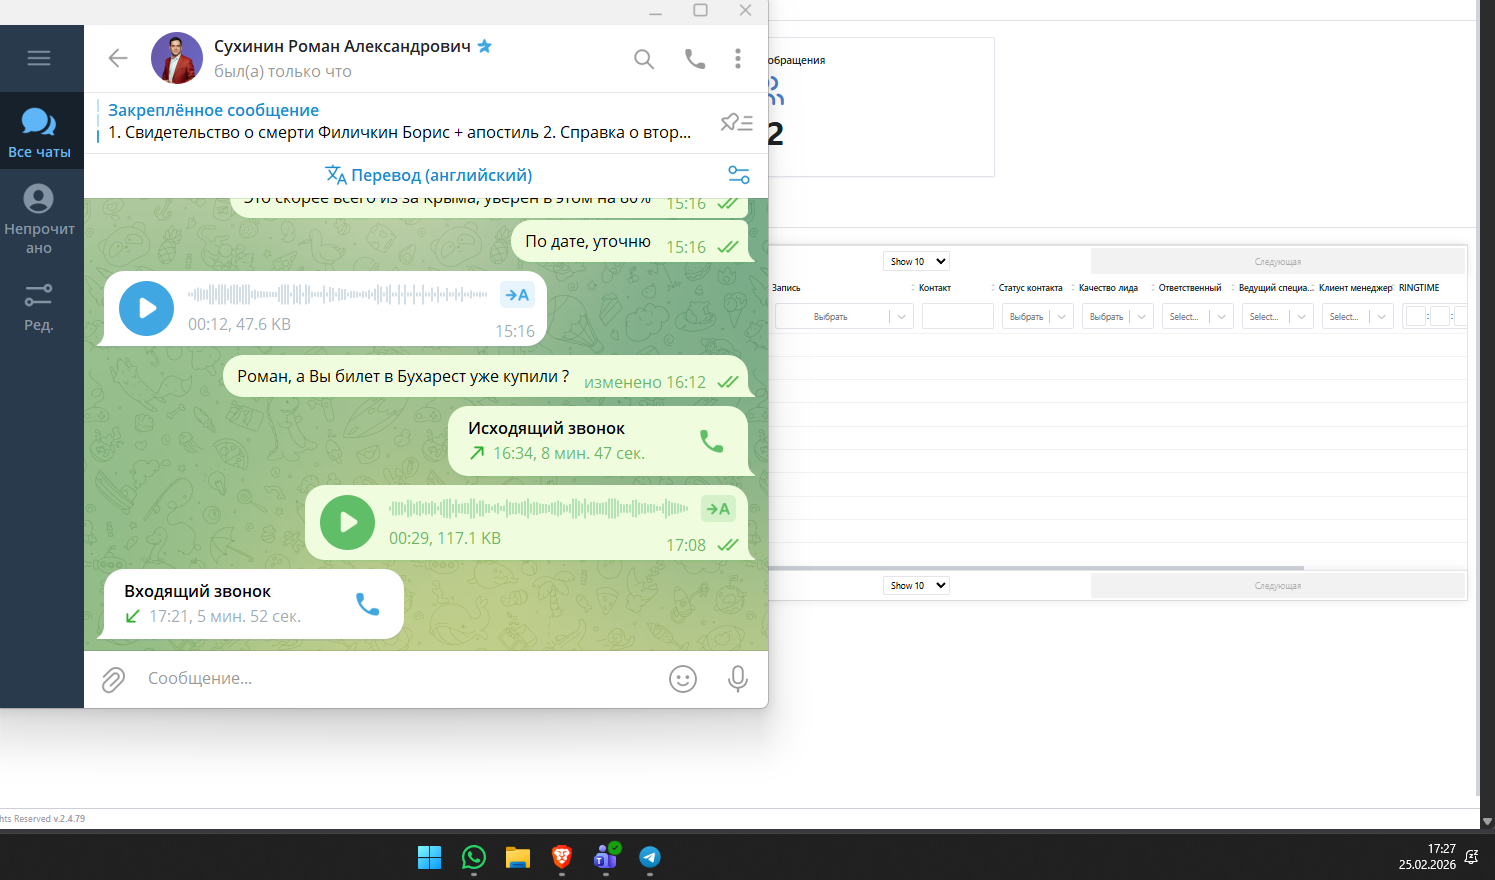1495x880 pixels.
Task: Play the 00:29 voice message
Action: (x=347, y=522)
